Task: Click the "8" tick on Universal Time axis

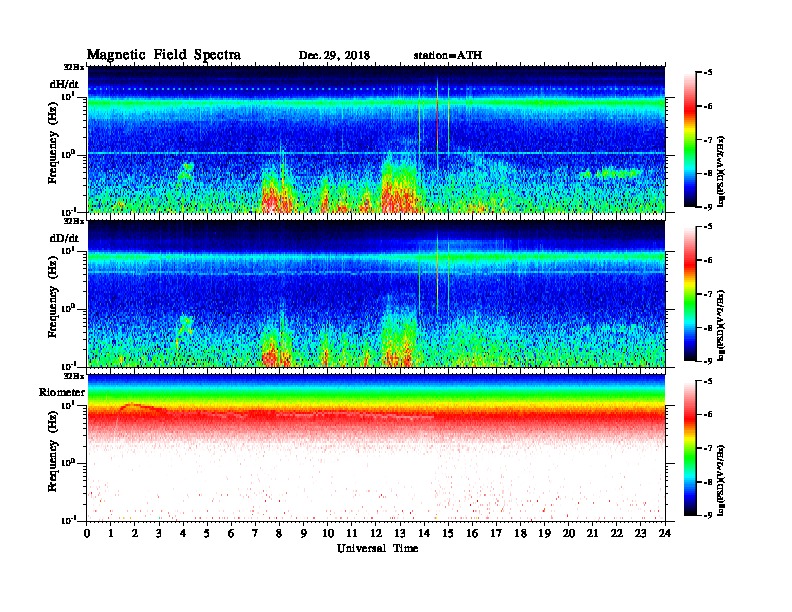Action: pos(279,534)
